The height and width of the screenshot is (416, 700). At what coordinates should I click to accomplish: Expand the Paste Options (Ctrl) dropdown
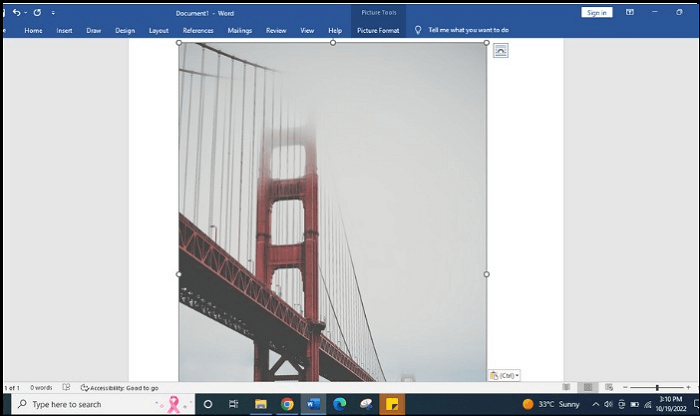505,375
